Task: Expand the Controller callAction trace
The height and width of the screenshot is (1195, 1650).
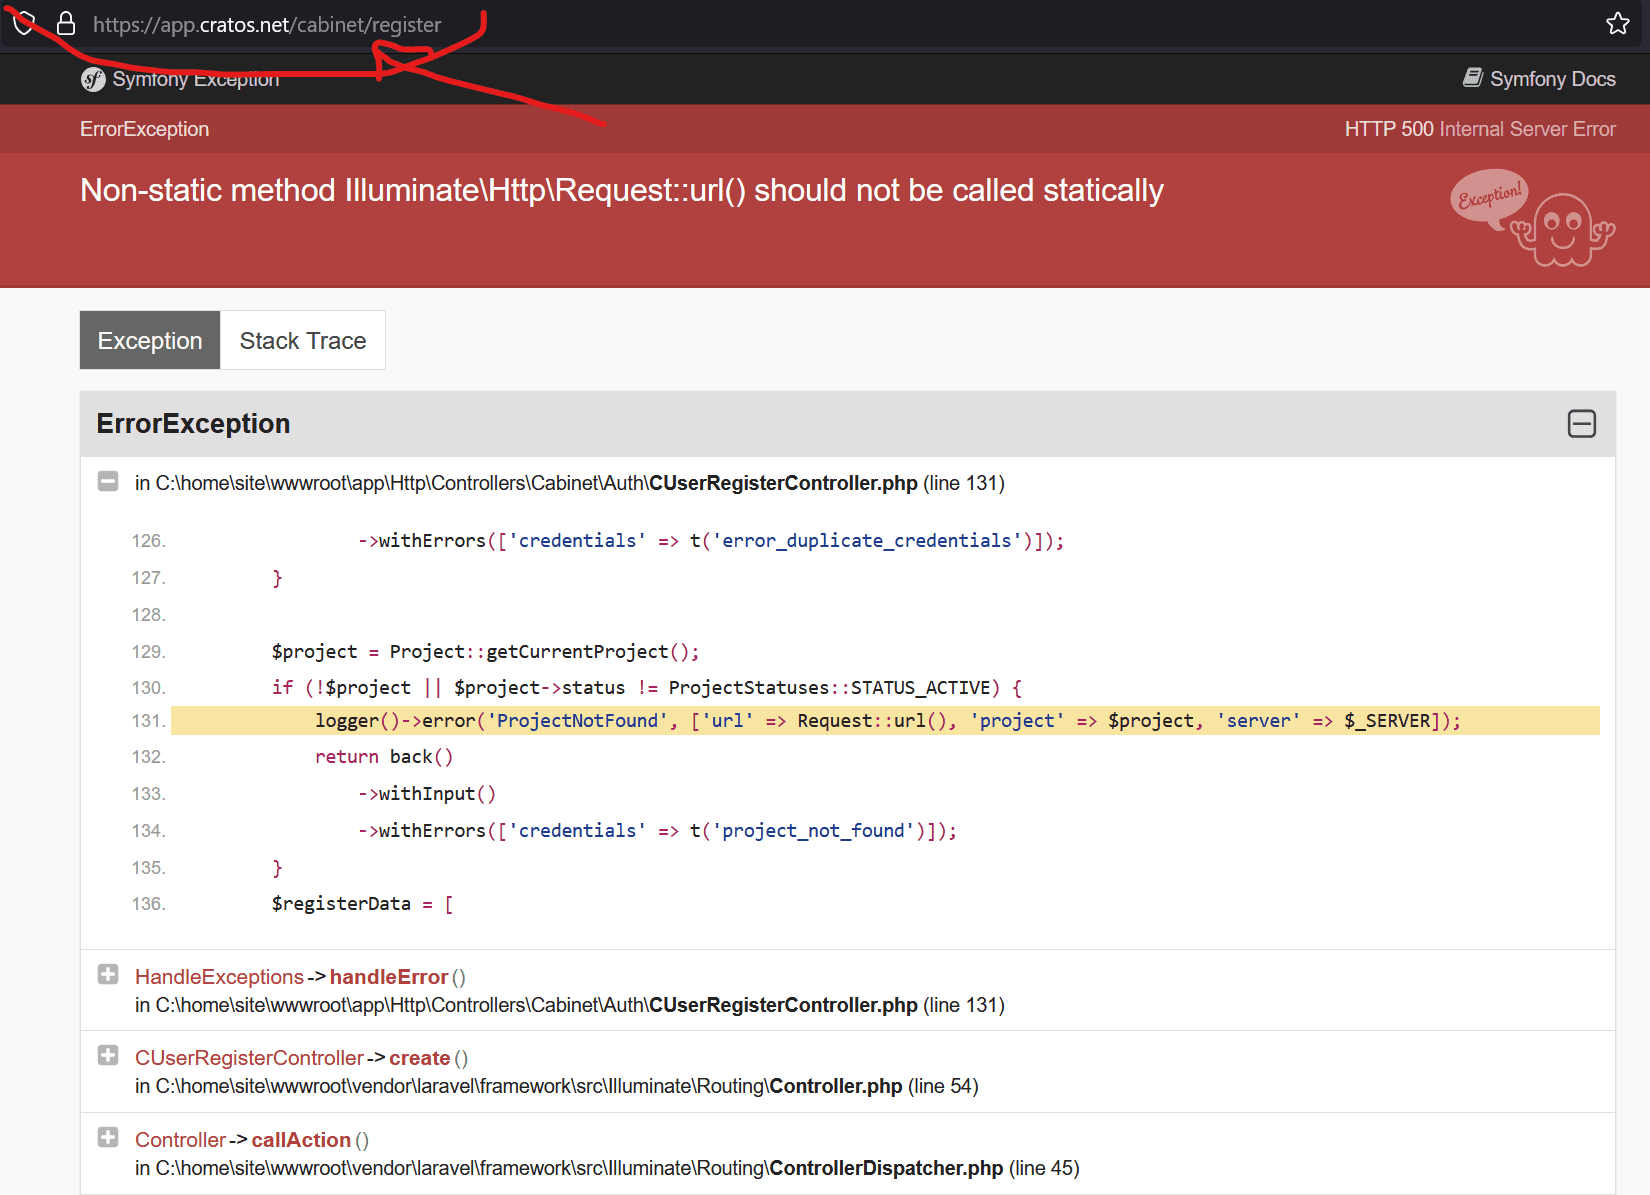Action: pyautogui.click(x=108, y=1138)
